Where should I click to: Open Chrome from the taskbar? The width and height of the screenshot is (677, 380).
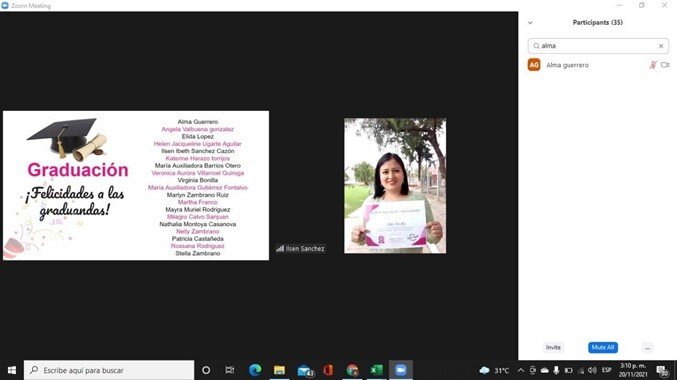(352, 370)
